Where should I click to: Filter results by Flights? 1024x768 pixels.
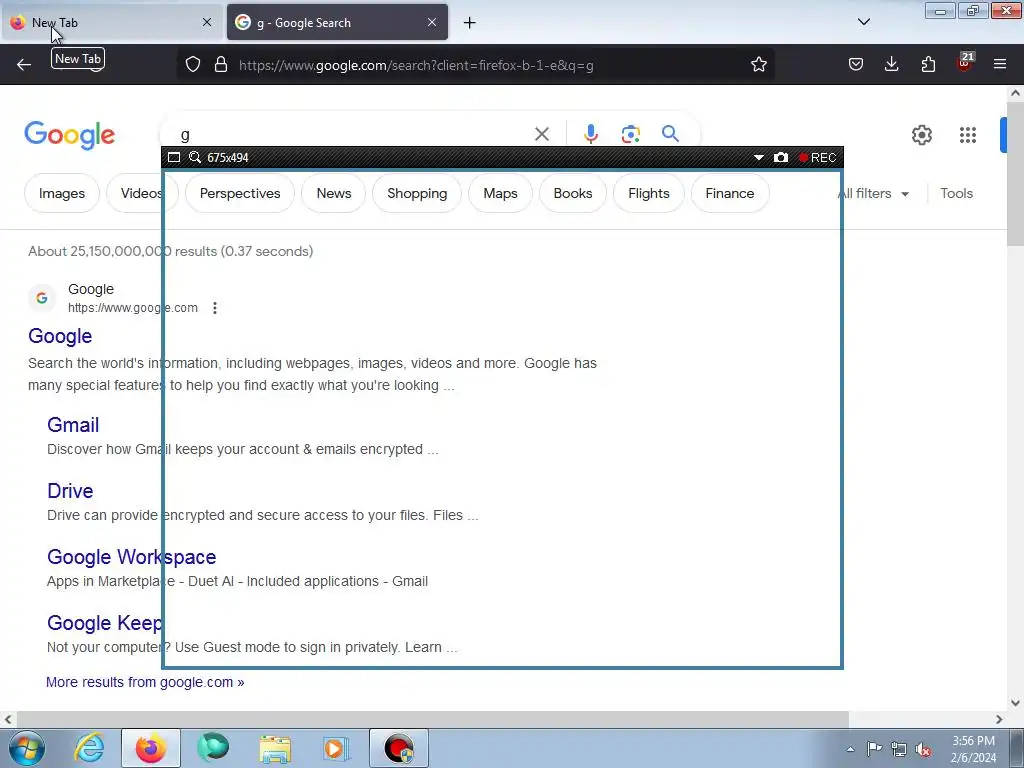[648, 193]
